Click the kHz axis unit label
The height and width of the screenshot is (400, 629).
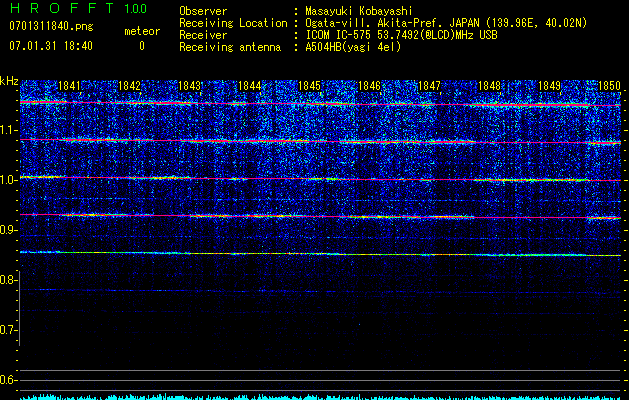[9, 81]
